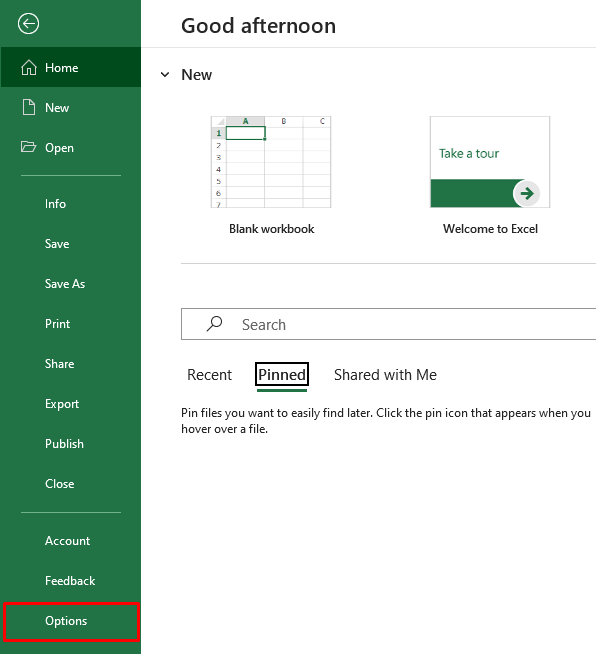Viewport: 596px width, 654px height.
Task: Click the back arrow to exit Backstage
Action: (28, 24)
